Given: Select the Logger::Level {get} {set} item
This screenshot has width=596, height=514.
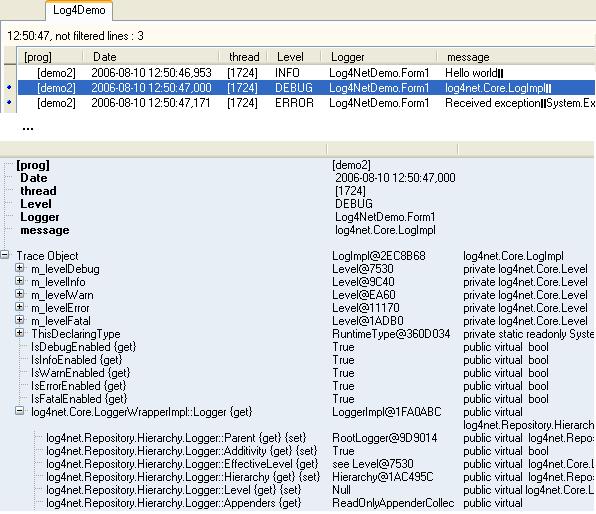Looking at the screenshot, I should (174, 490).
